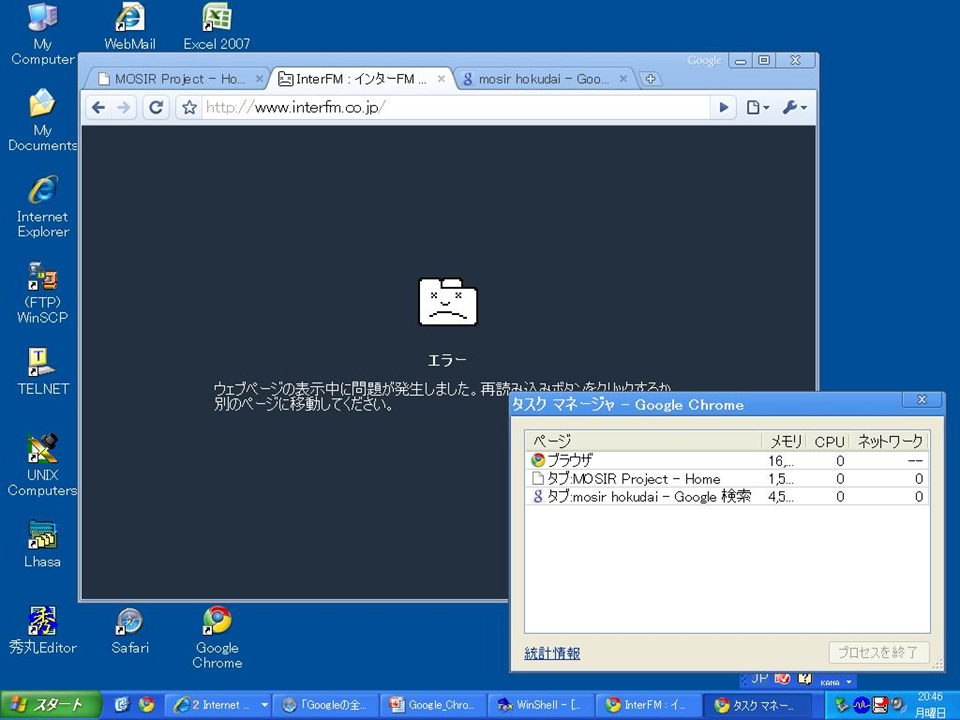Click プロセスを終了 button

pos(879,653)
